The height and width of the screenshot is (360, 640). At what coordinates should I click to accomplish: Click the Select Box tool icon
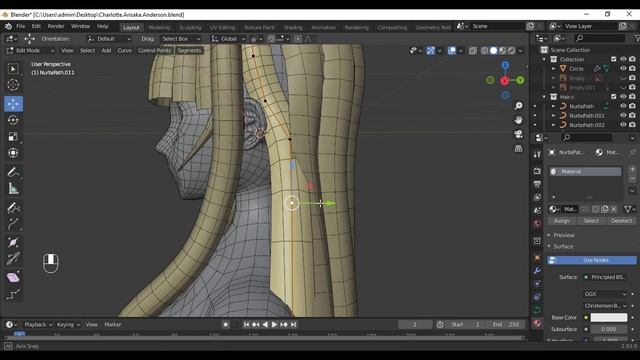[13, 68]
